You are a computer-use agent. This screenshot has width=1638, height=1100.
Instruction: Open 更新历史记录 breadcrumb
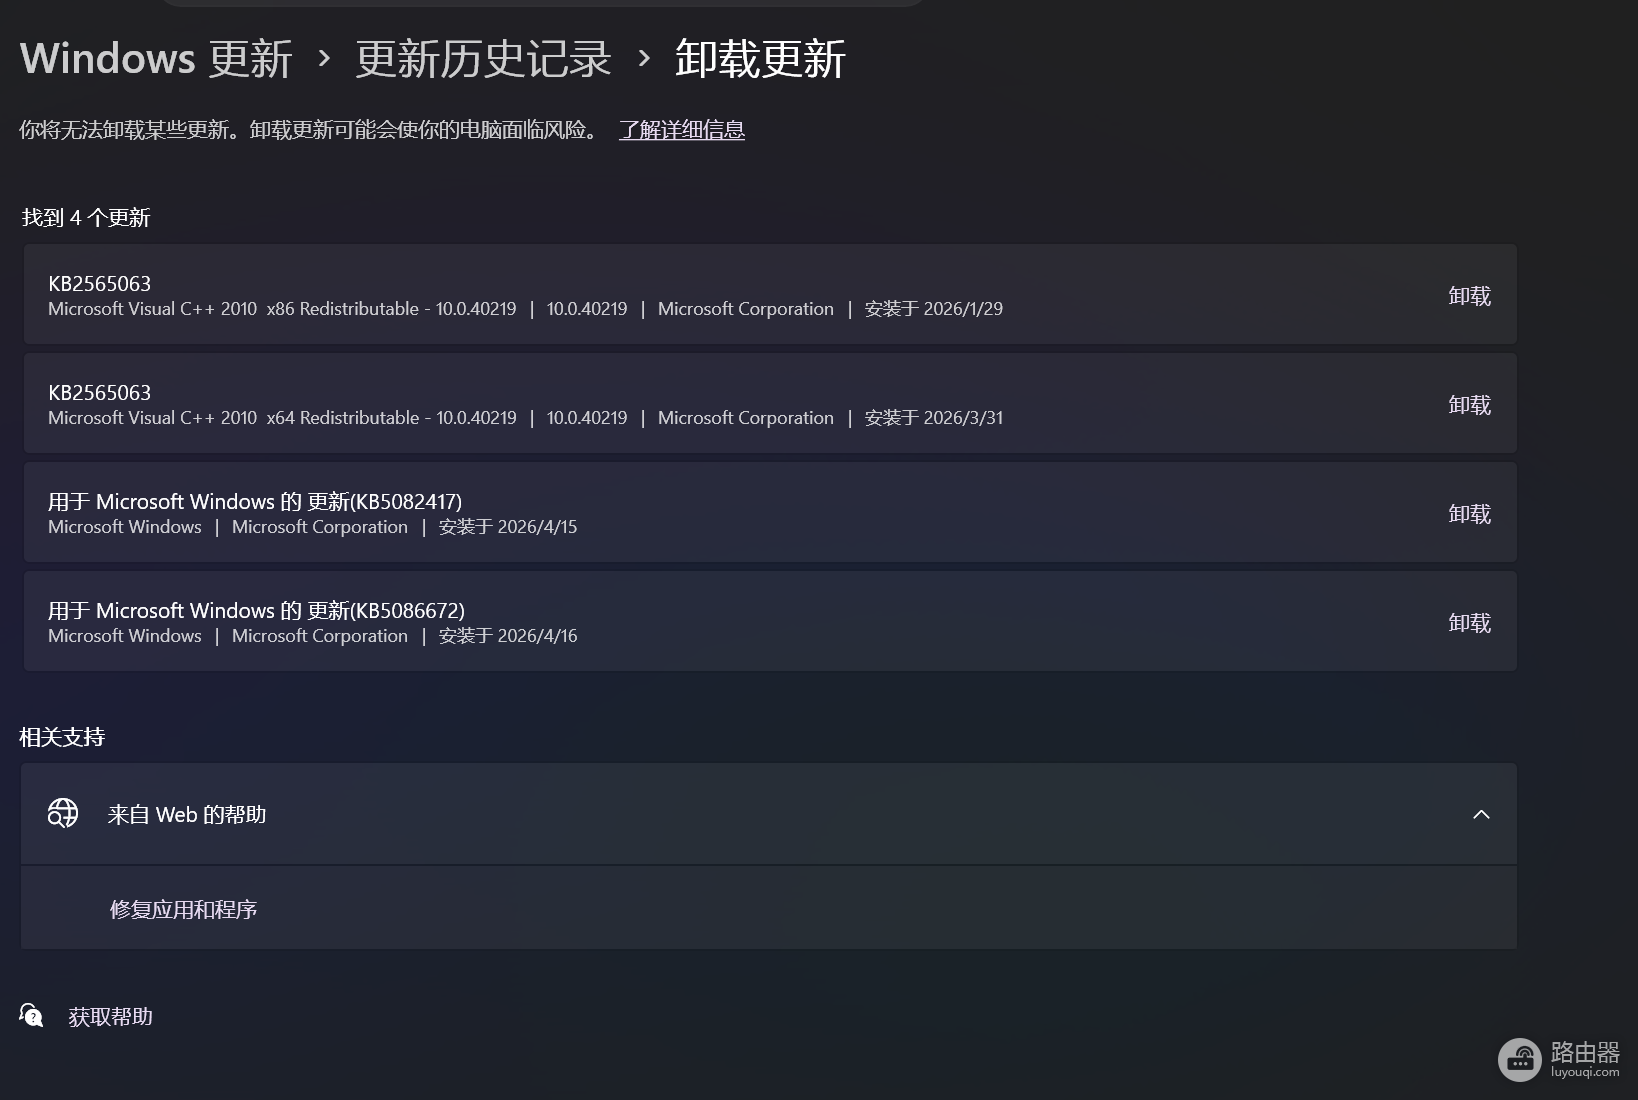pos(483,59)
